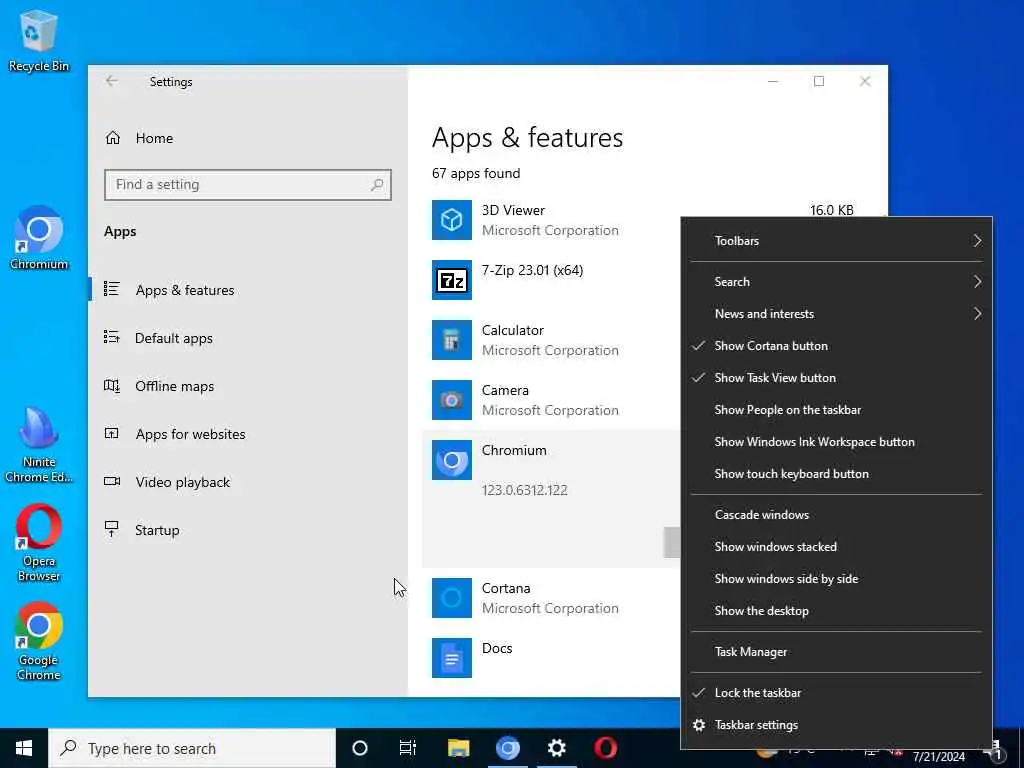Open Startup settings
1024x768 pixels.
(248, 530)
